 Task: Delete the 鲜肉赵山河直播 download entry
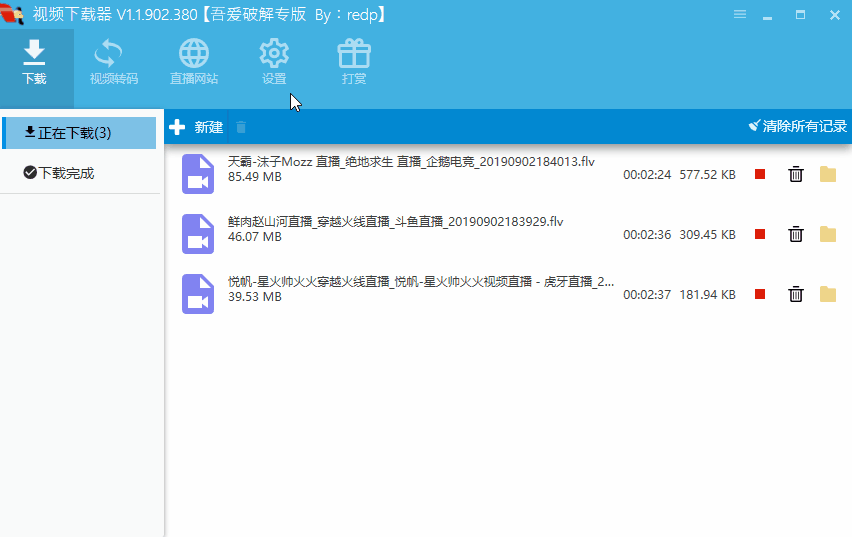(796, 234)
